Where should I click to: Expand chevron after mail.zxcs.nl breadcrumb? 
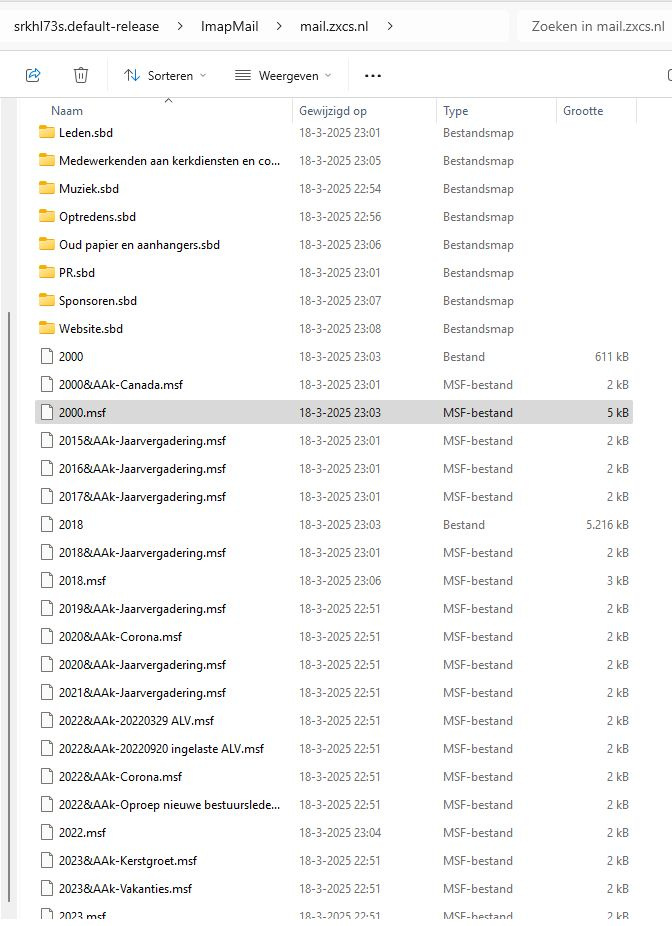coord(390,27)
